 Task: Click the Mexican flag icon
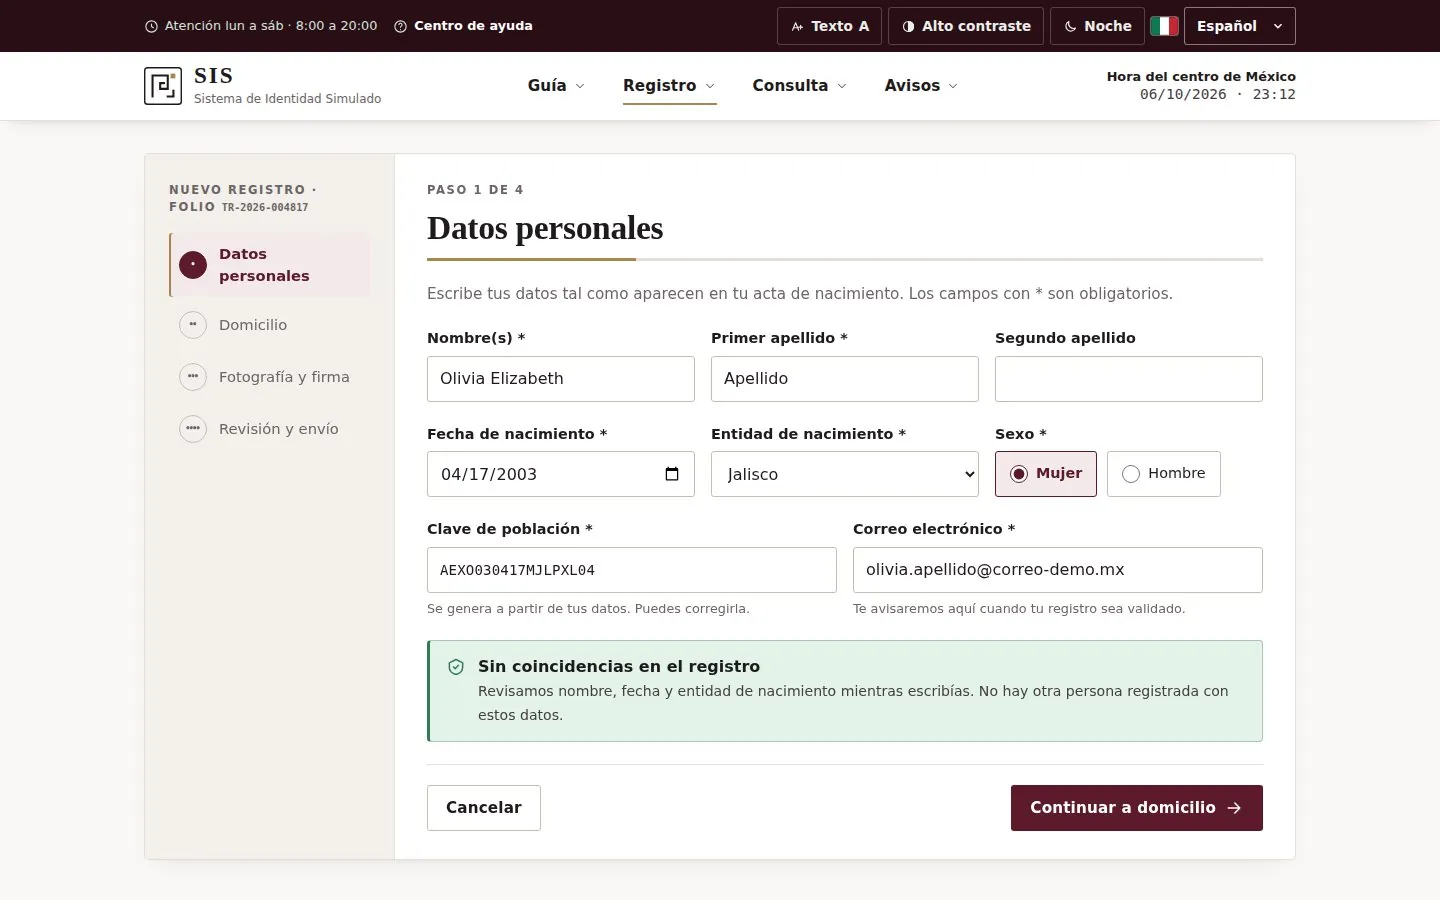[x=1164, y=26]
